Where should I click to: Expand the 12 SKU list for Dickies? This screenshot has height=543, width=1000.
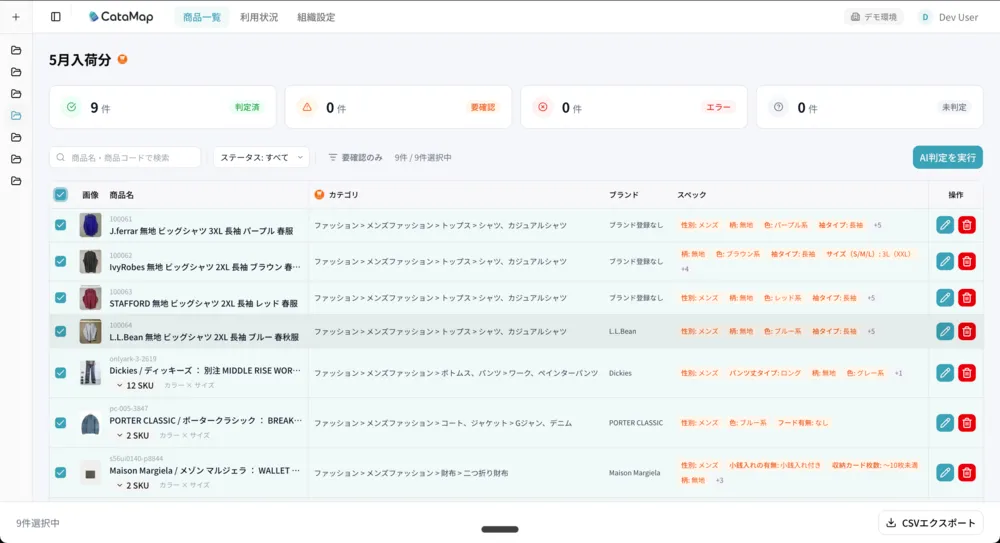coord(135,385)
